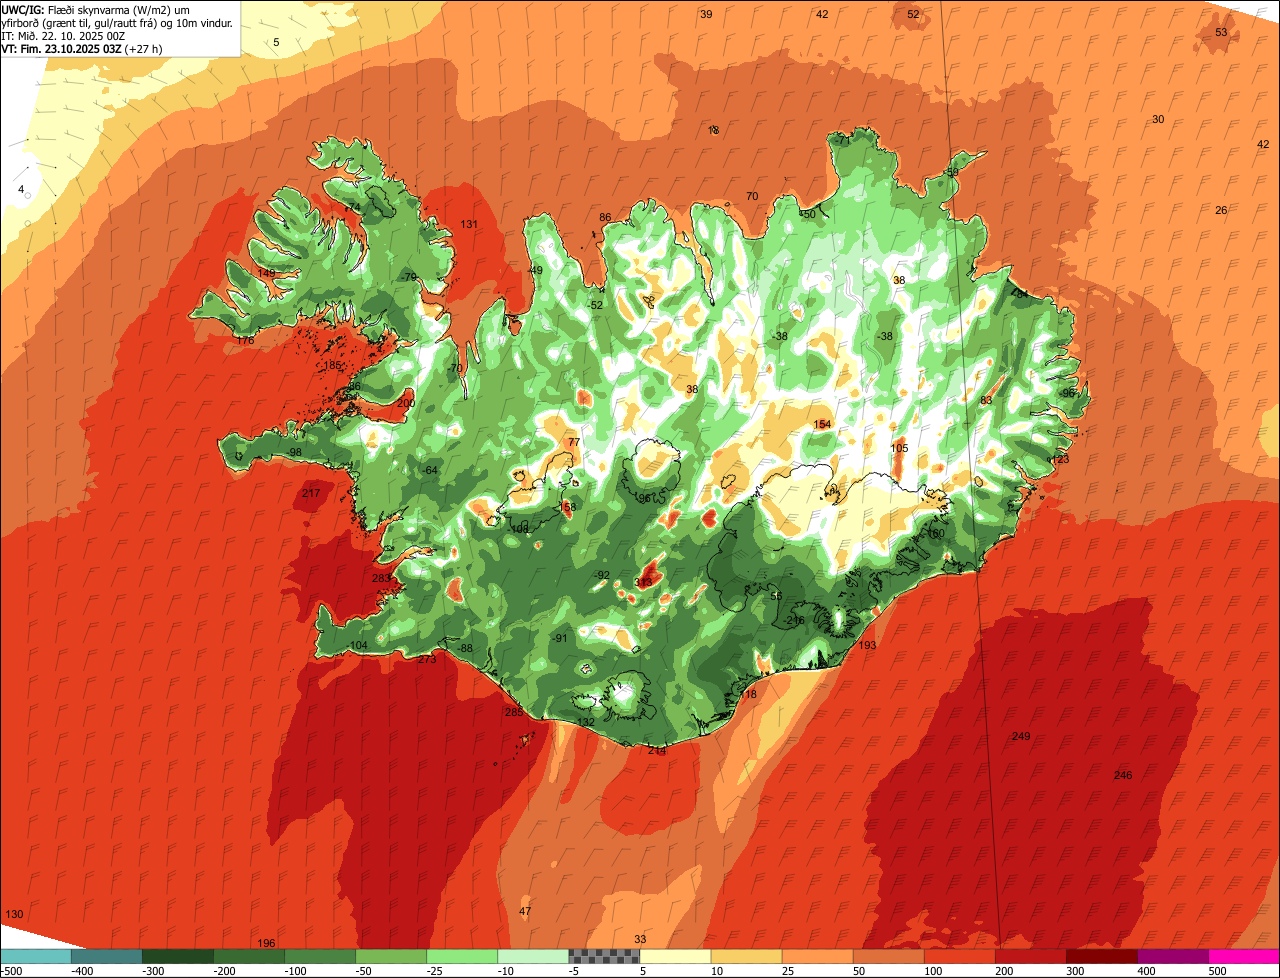
Task: Click the map value 39
Action: coord(706,14)
